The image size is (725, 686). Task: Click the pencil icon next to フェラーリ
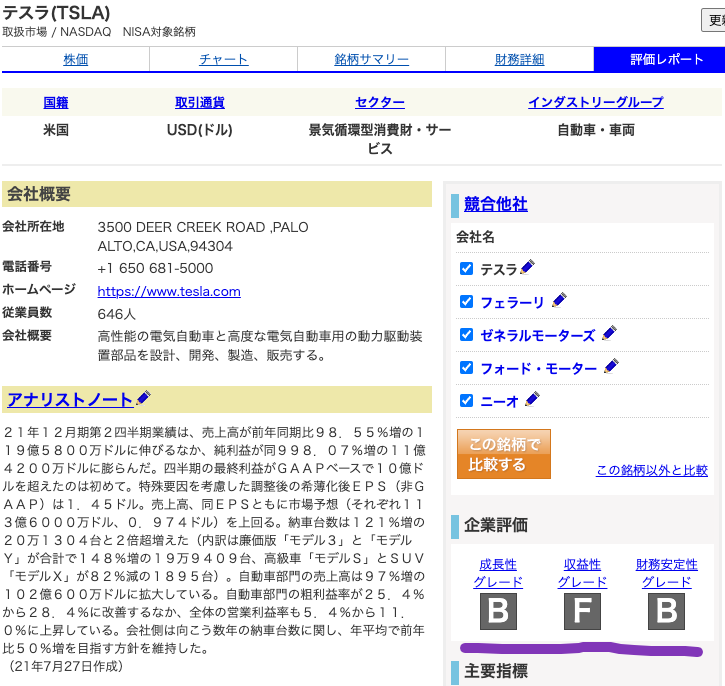pyautogui.click(x=559, y=300)
